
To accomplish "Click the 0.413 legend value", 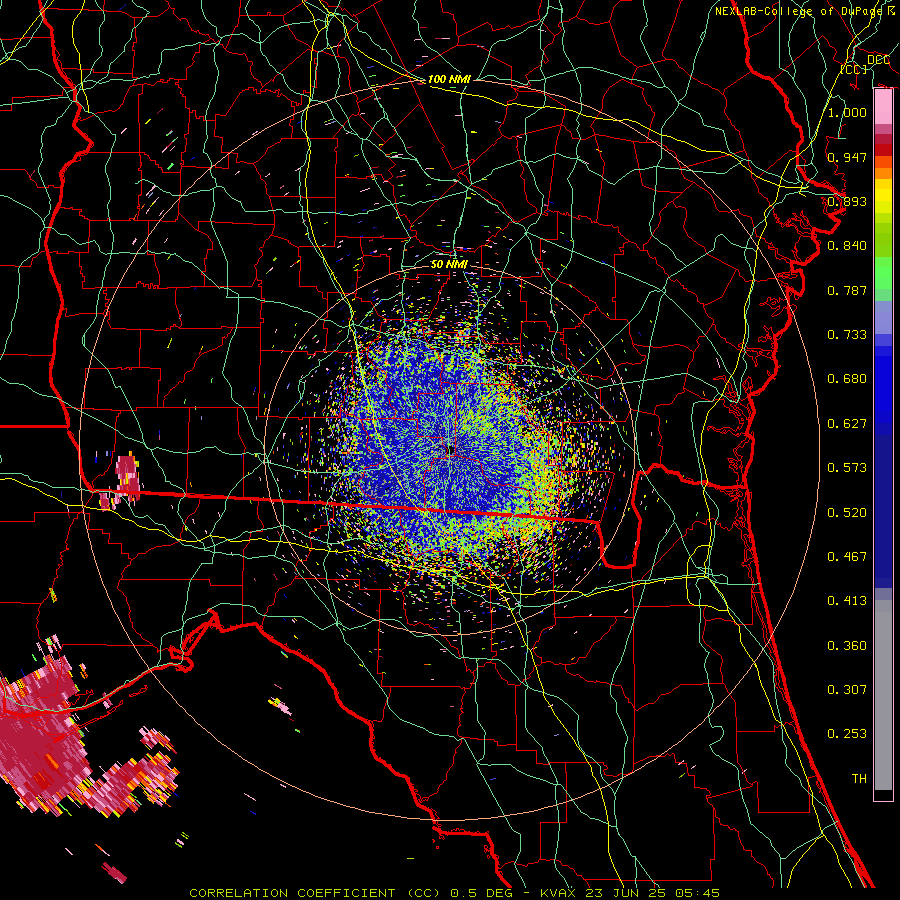I will (x=847, y=601).
